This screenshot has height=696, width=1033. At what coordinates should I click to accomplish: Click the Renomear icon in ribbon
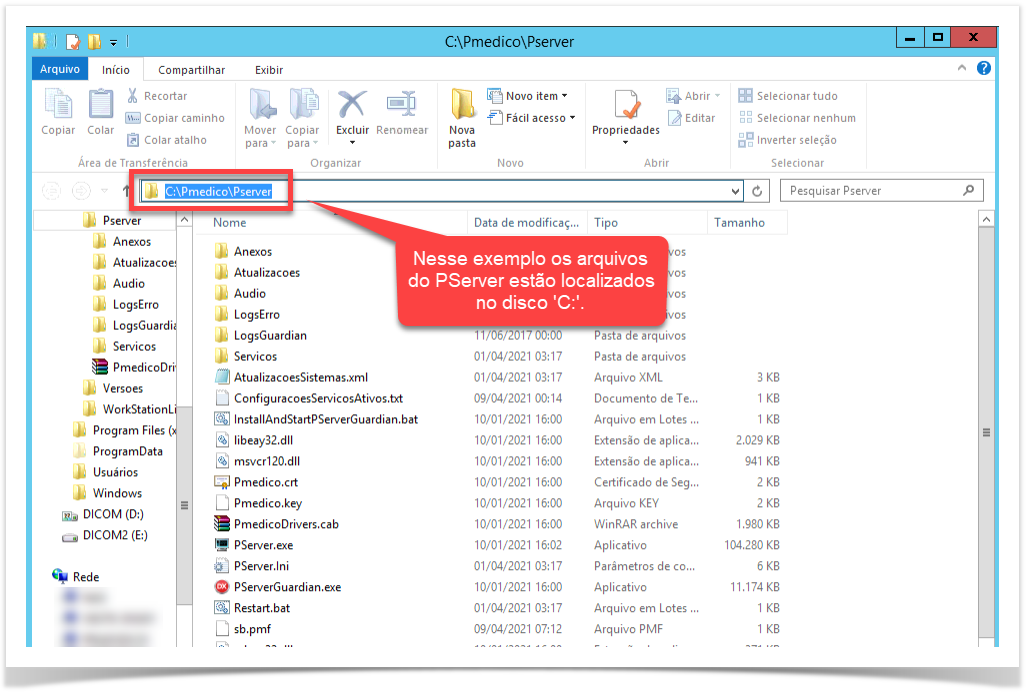click(x=402, y=105)
